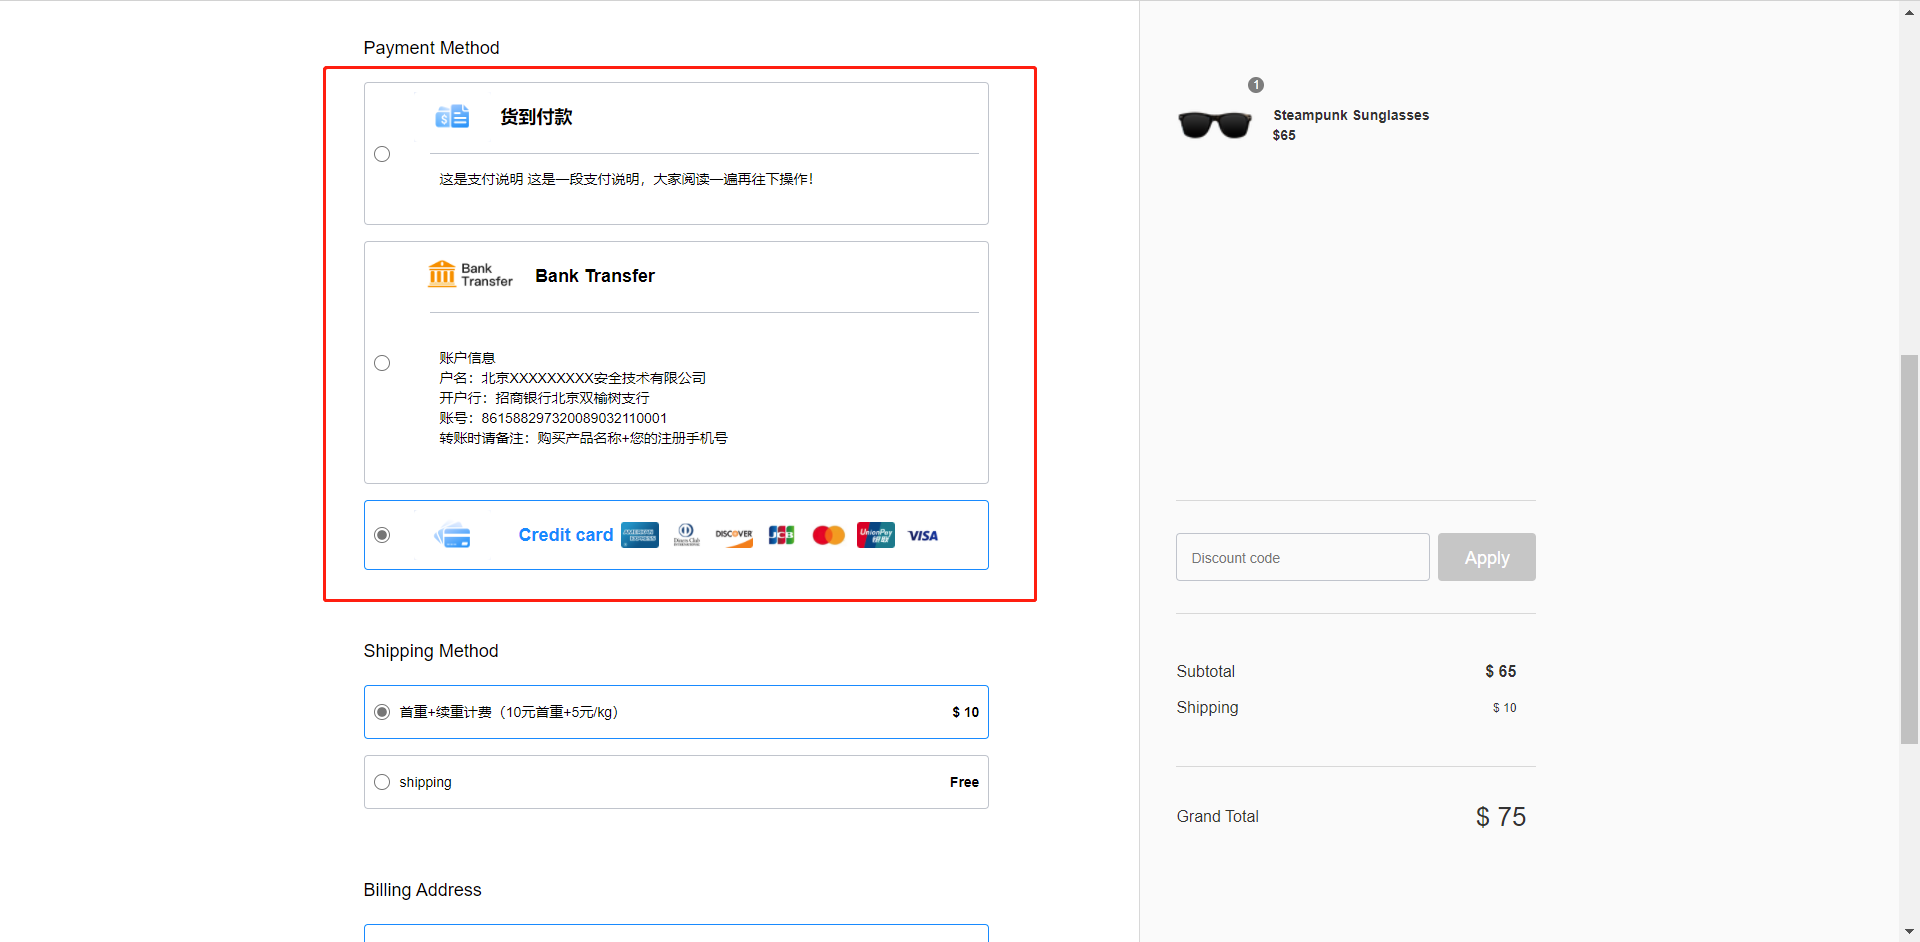Select the 货到付款 payment radio button
Image resolution: width=1920 pixels, height=942 pixels.
pyautogui.click(x=382, y=154)
